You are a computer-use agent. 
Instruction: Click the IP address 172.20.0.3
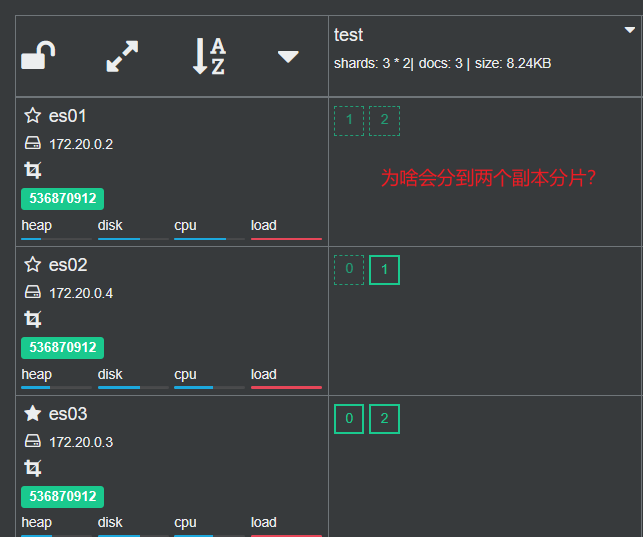pyautogui.click(x=81, y=442)
